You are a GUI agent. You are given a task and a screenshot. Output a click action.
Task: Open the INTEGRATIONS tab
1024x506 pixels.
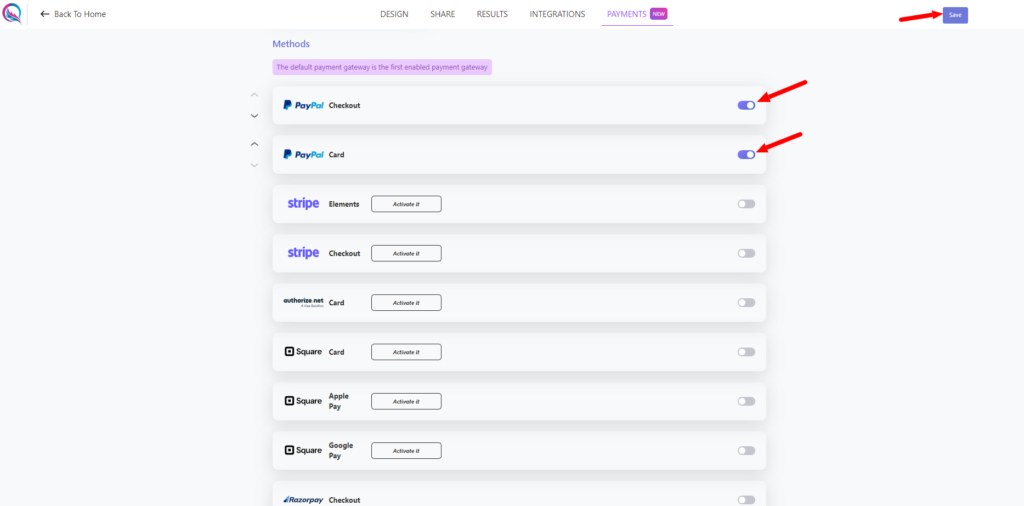click(557, 14)
